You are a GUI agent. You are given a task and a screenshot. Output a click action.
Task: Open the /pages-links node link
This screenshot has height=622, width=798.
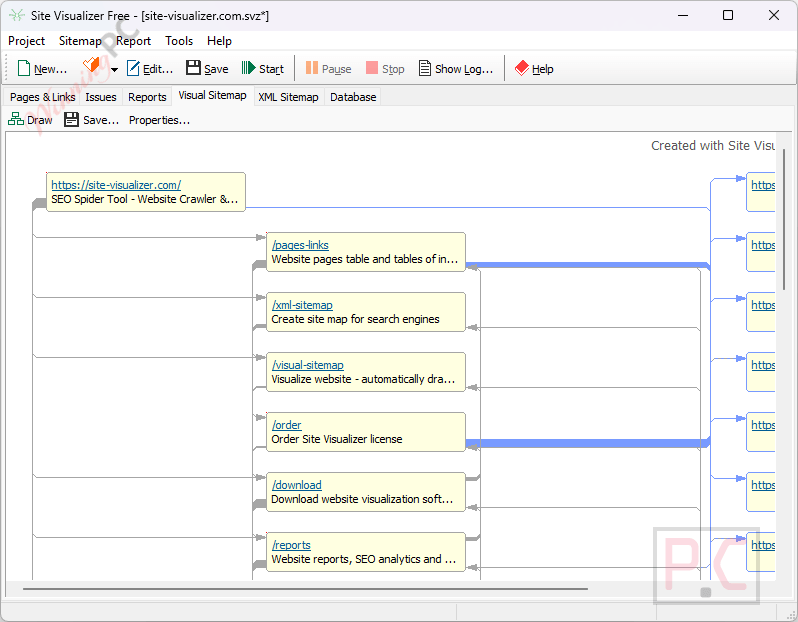click(x=300, y=245)
